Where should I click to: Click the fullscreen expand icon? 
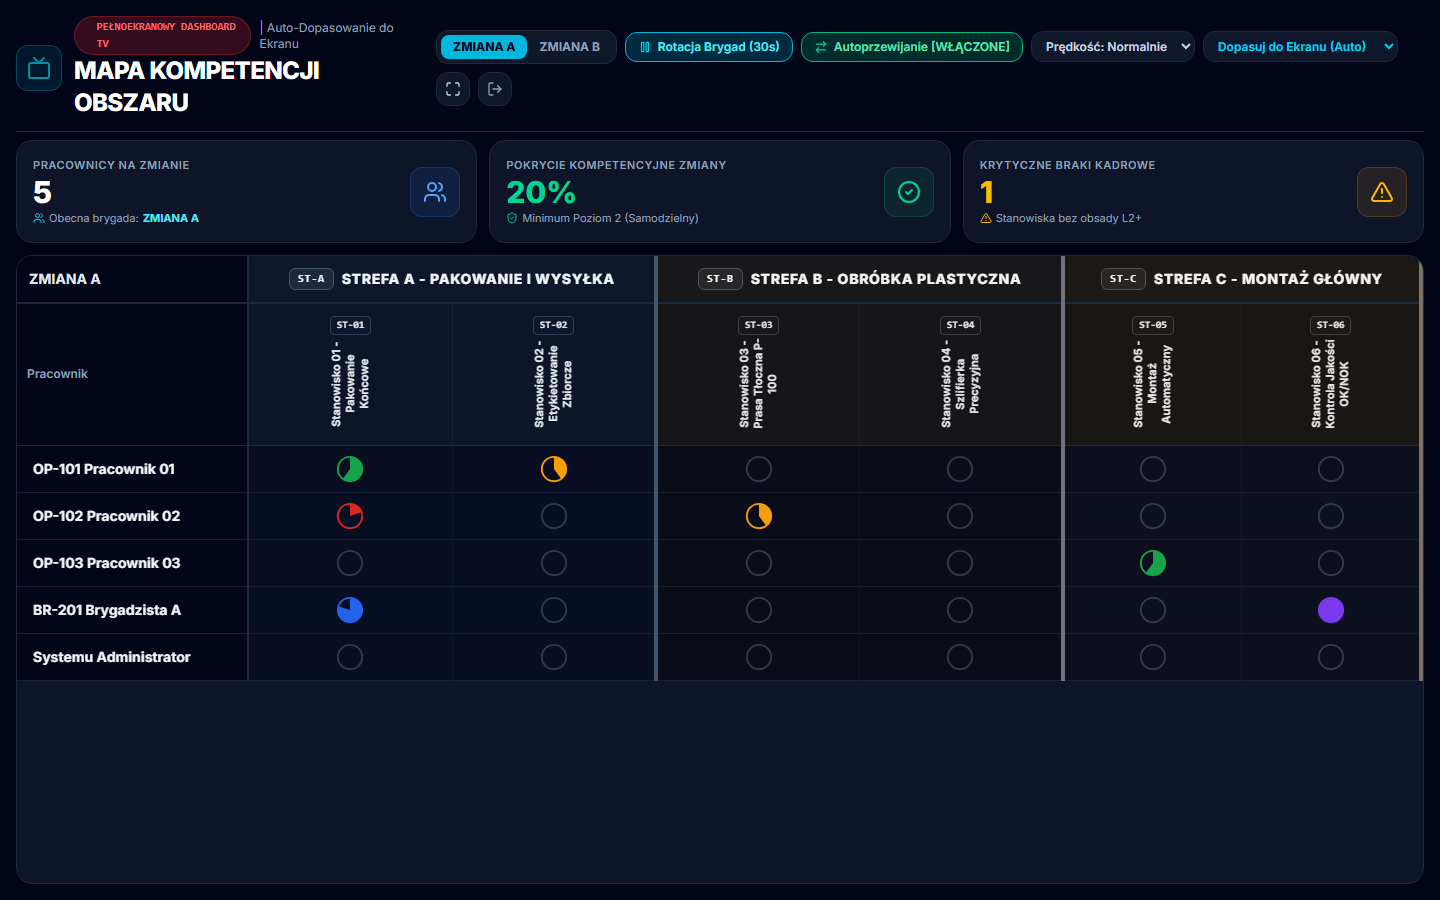point(453,89)
